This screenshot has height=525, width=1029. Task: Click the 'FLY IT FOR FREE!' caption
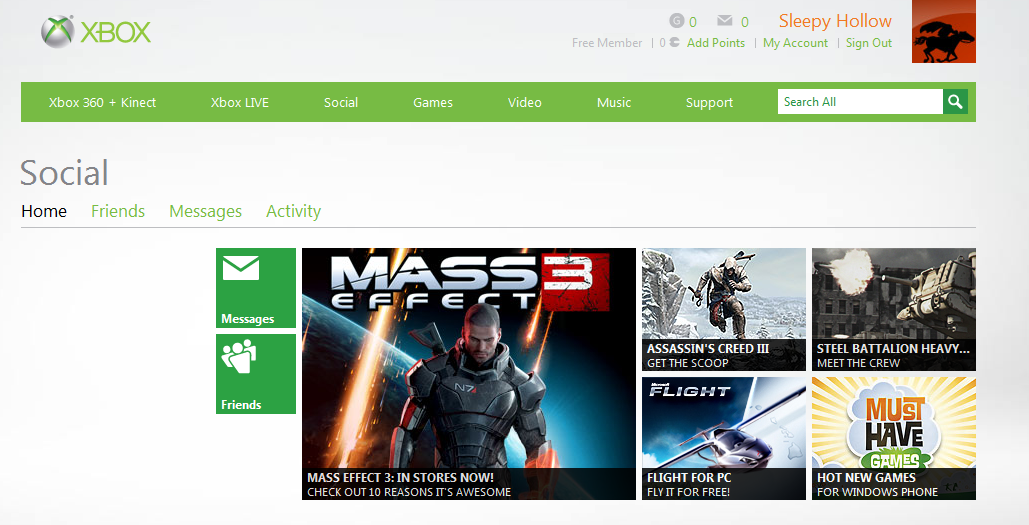click(x=688, y=492)
